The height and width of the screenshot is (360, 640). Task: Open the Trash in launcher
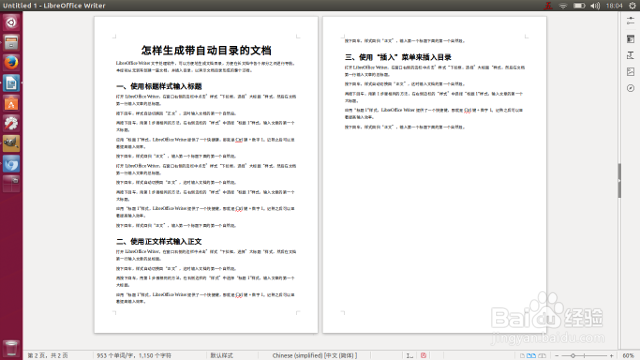[11, 348]
